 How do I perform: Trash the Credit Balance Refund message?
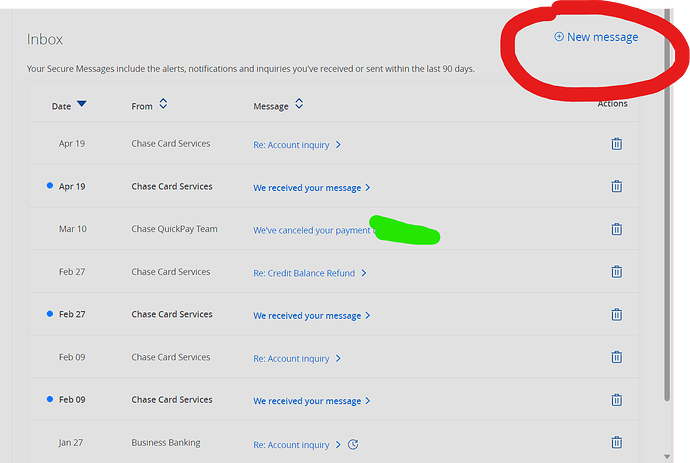(x=616, y=272)
